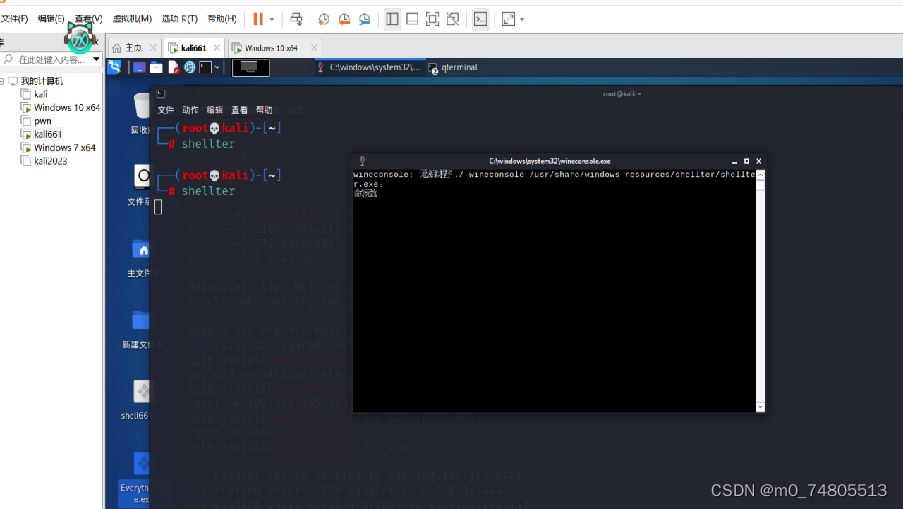
Task: Click wineconsole scrollbar up arrow
Action: click(x=760, y=174)
